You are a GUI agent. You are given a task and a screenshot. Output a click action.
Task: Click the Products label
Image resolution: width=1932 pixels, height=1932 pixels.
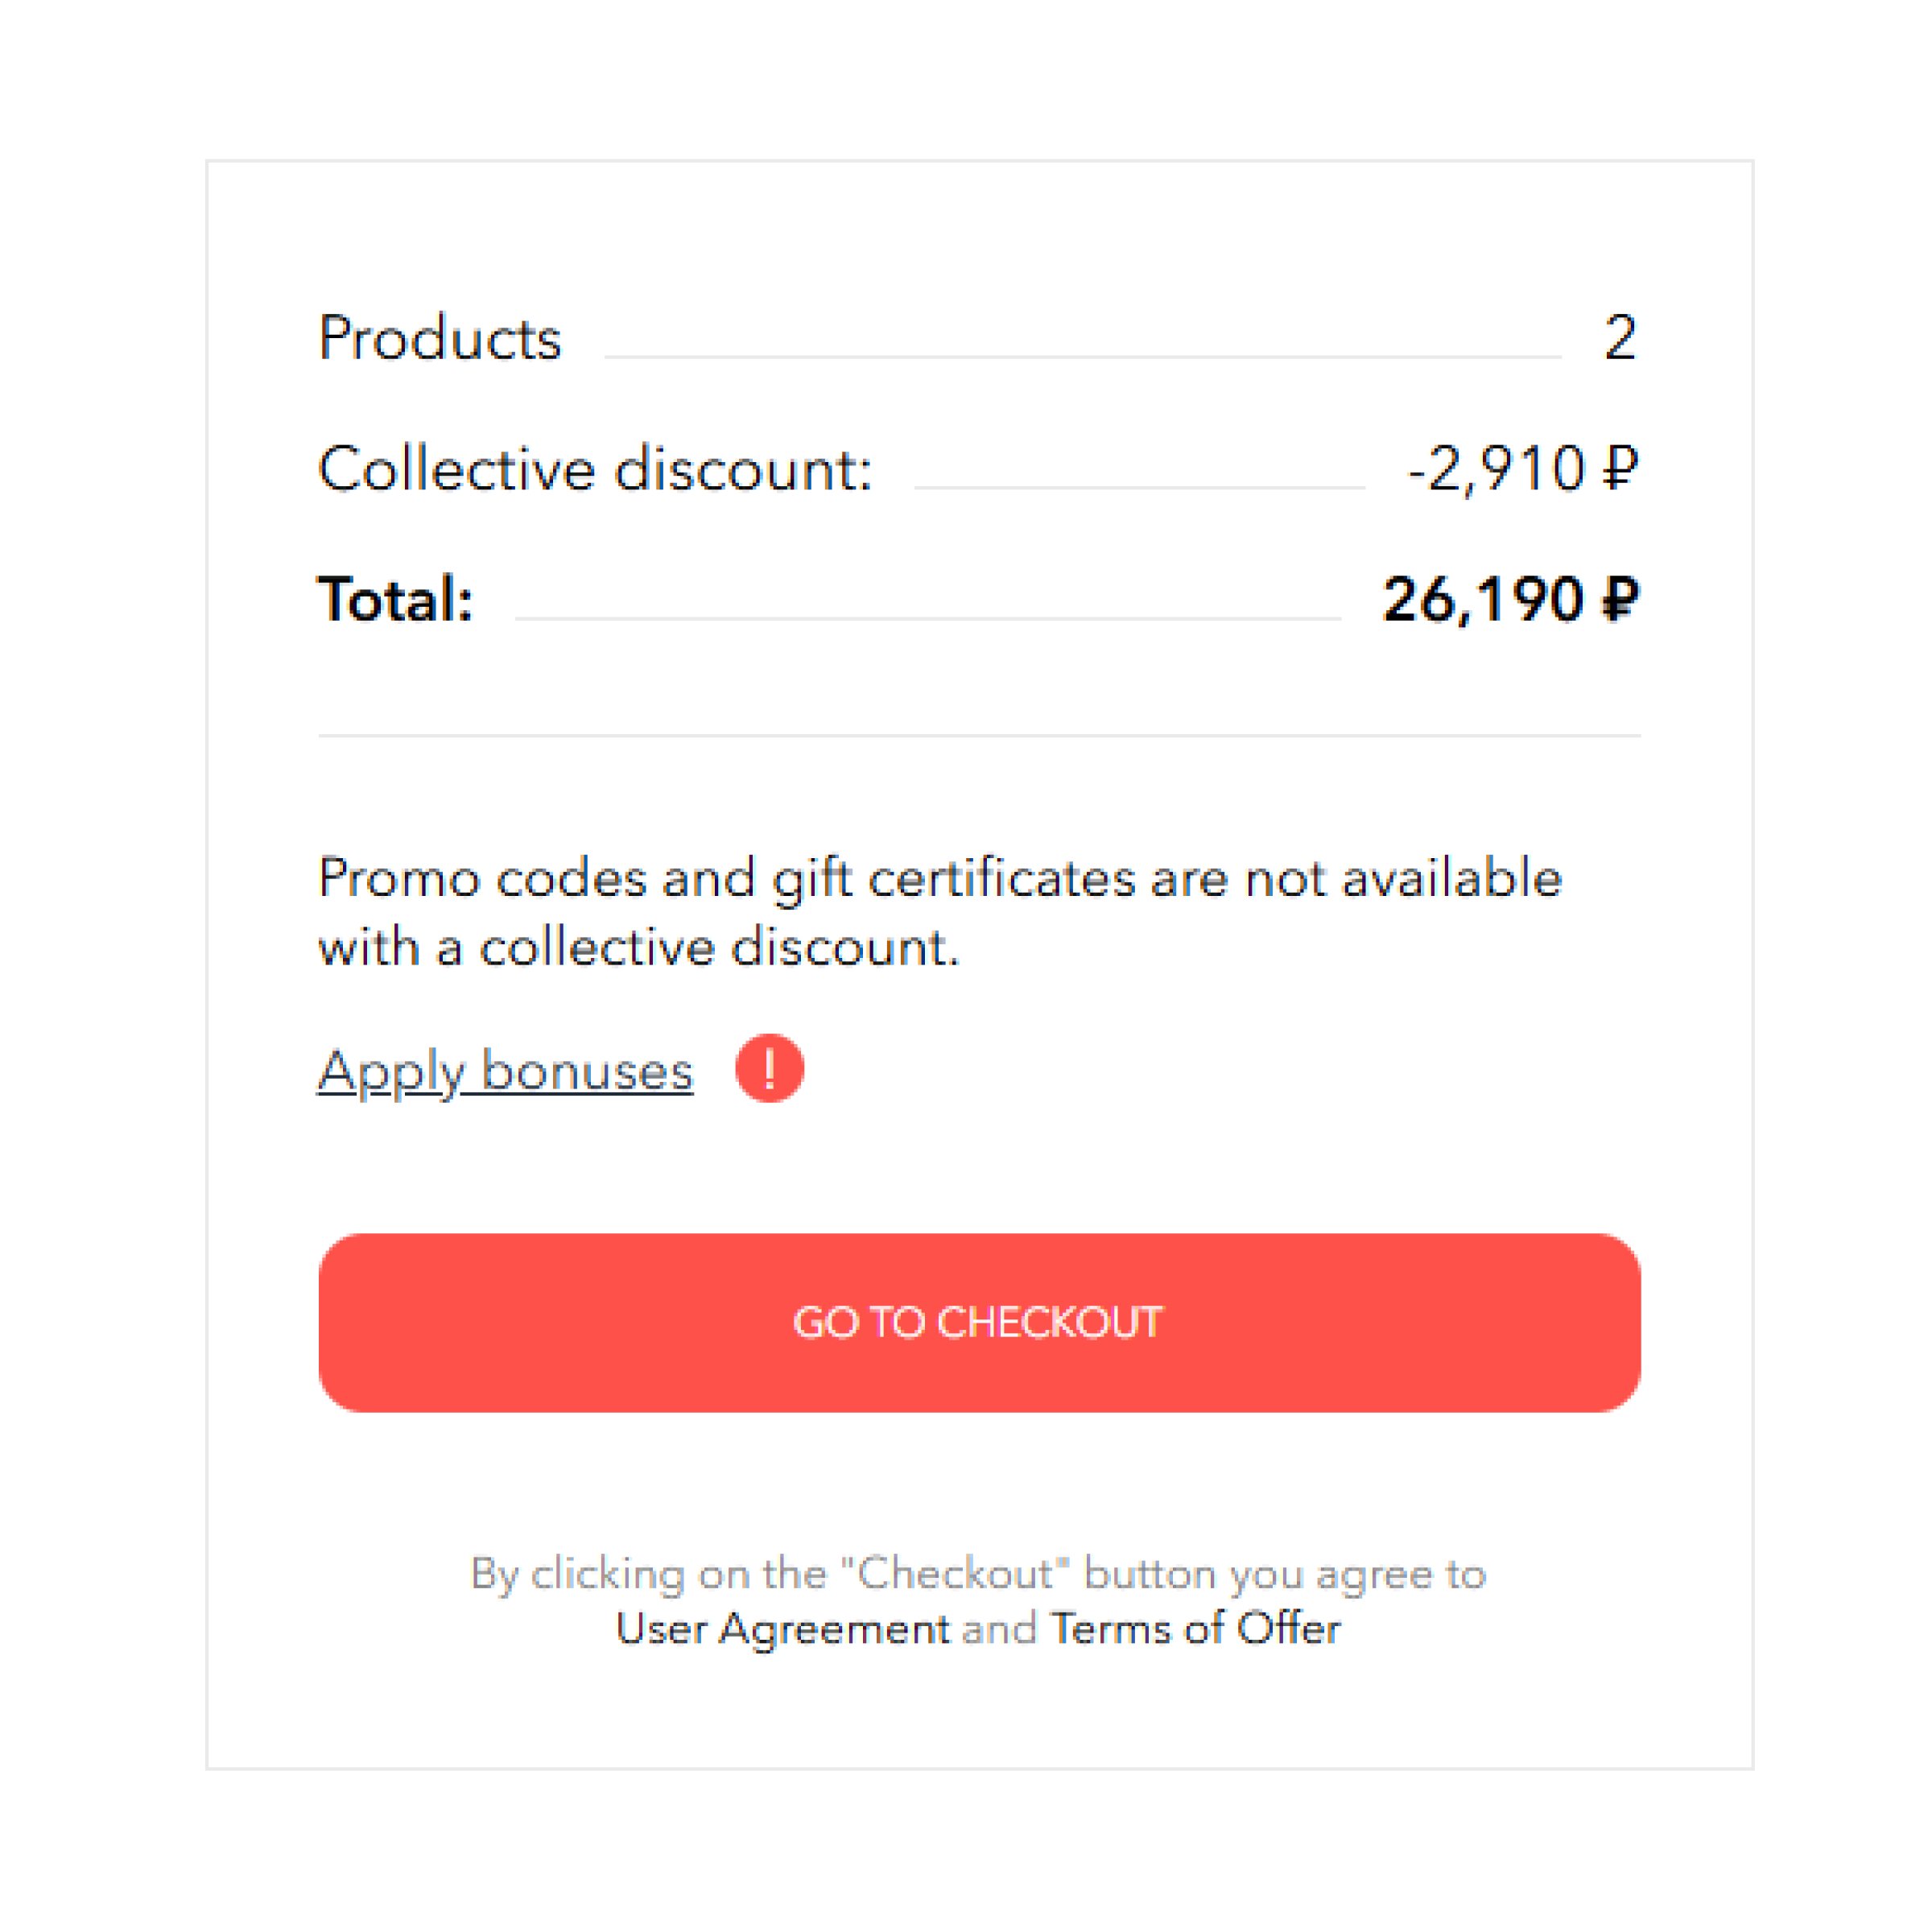(440, 338)
